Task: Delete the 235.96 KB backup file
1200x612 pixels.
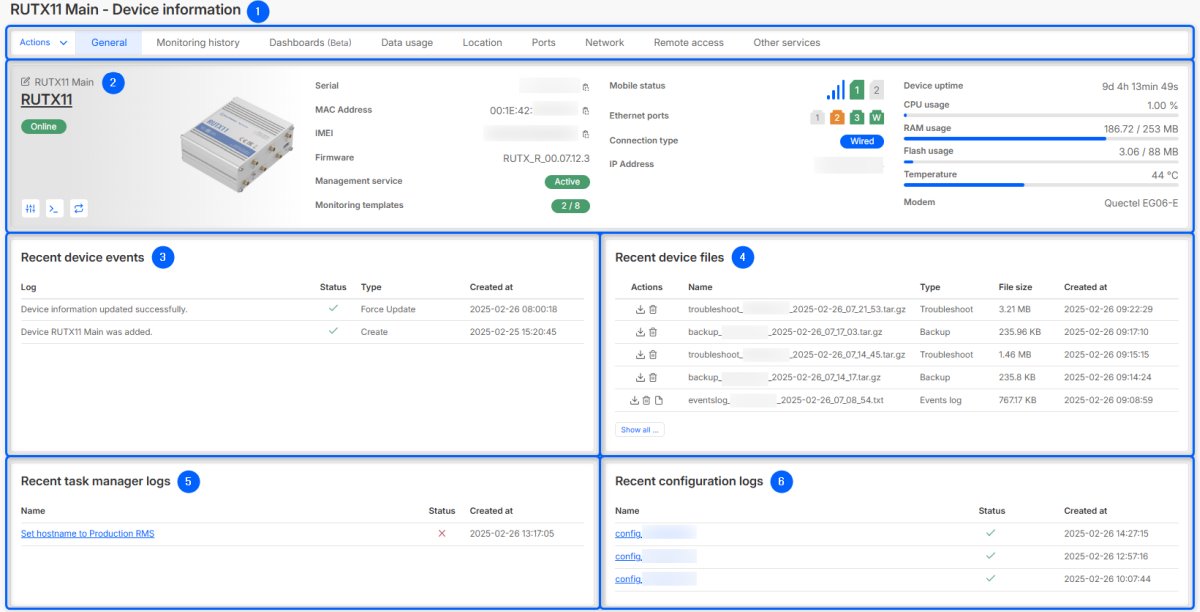Action: tap(653, 332)
